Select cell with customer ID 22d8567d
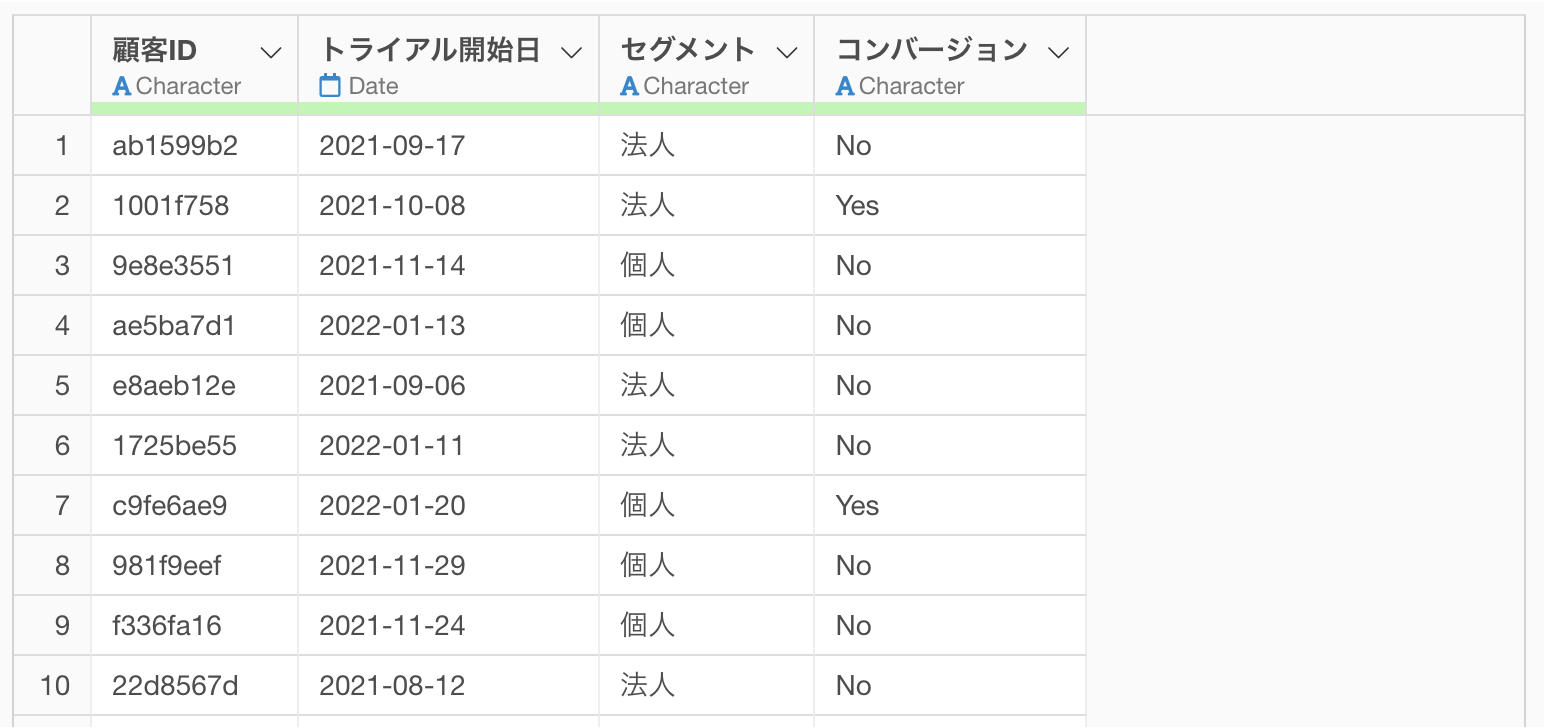1544x728 pixels. tap(195, 686)
